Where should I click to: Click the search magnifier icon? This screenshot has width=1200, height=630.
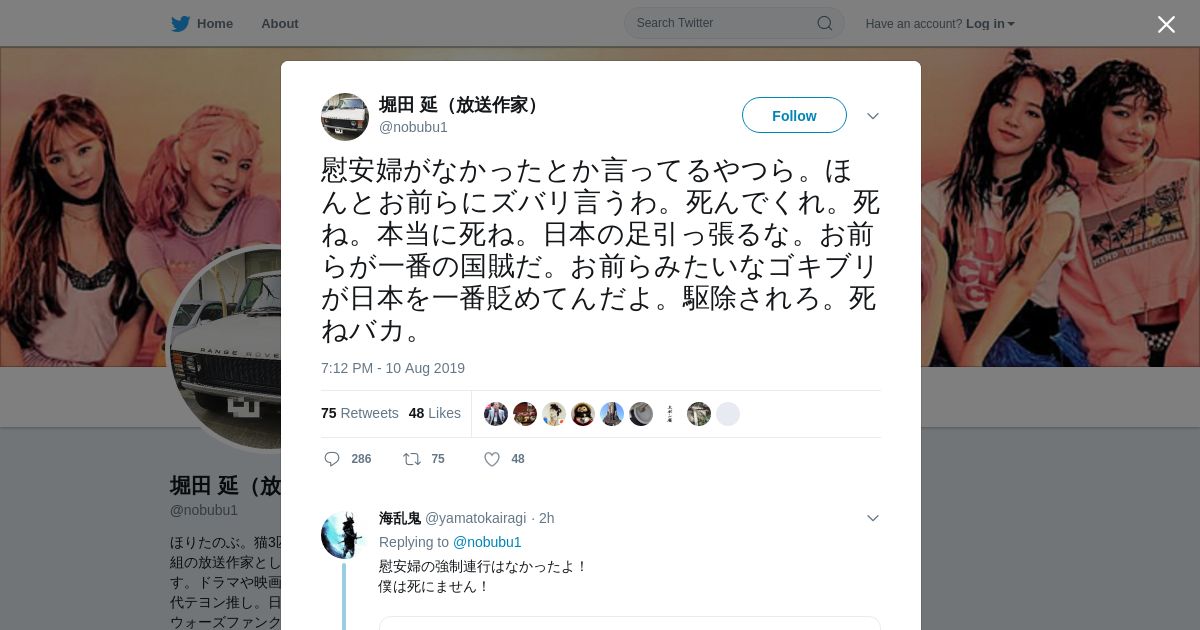coord(825,23)
